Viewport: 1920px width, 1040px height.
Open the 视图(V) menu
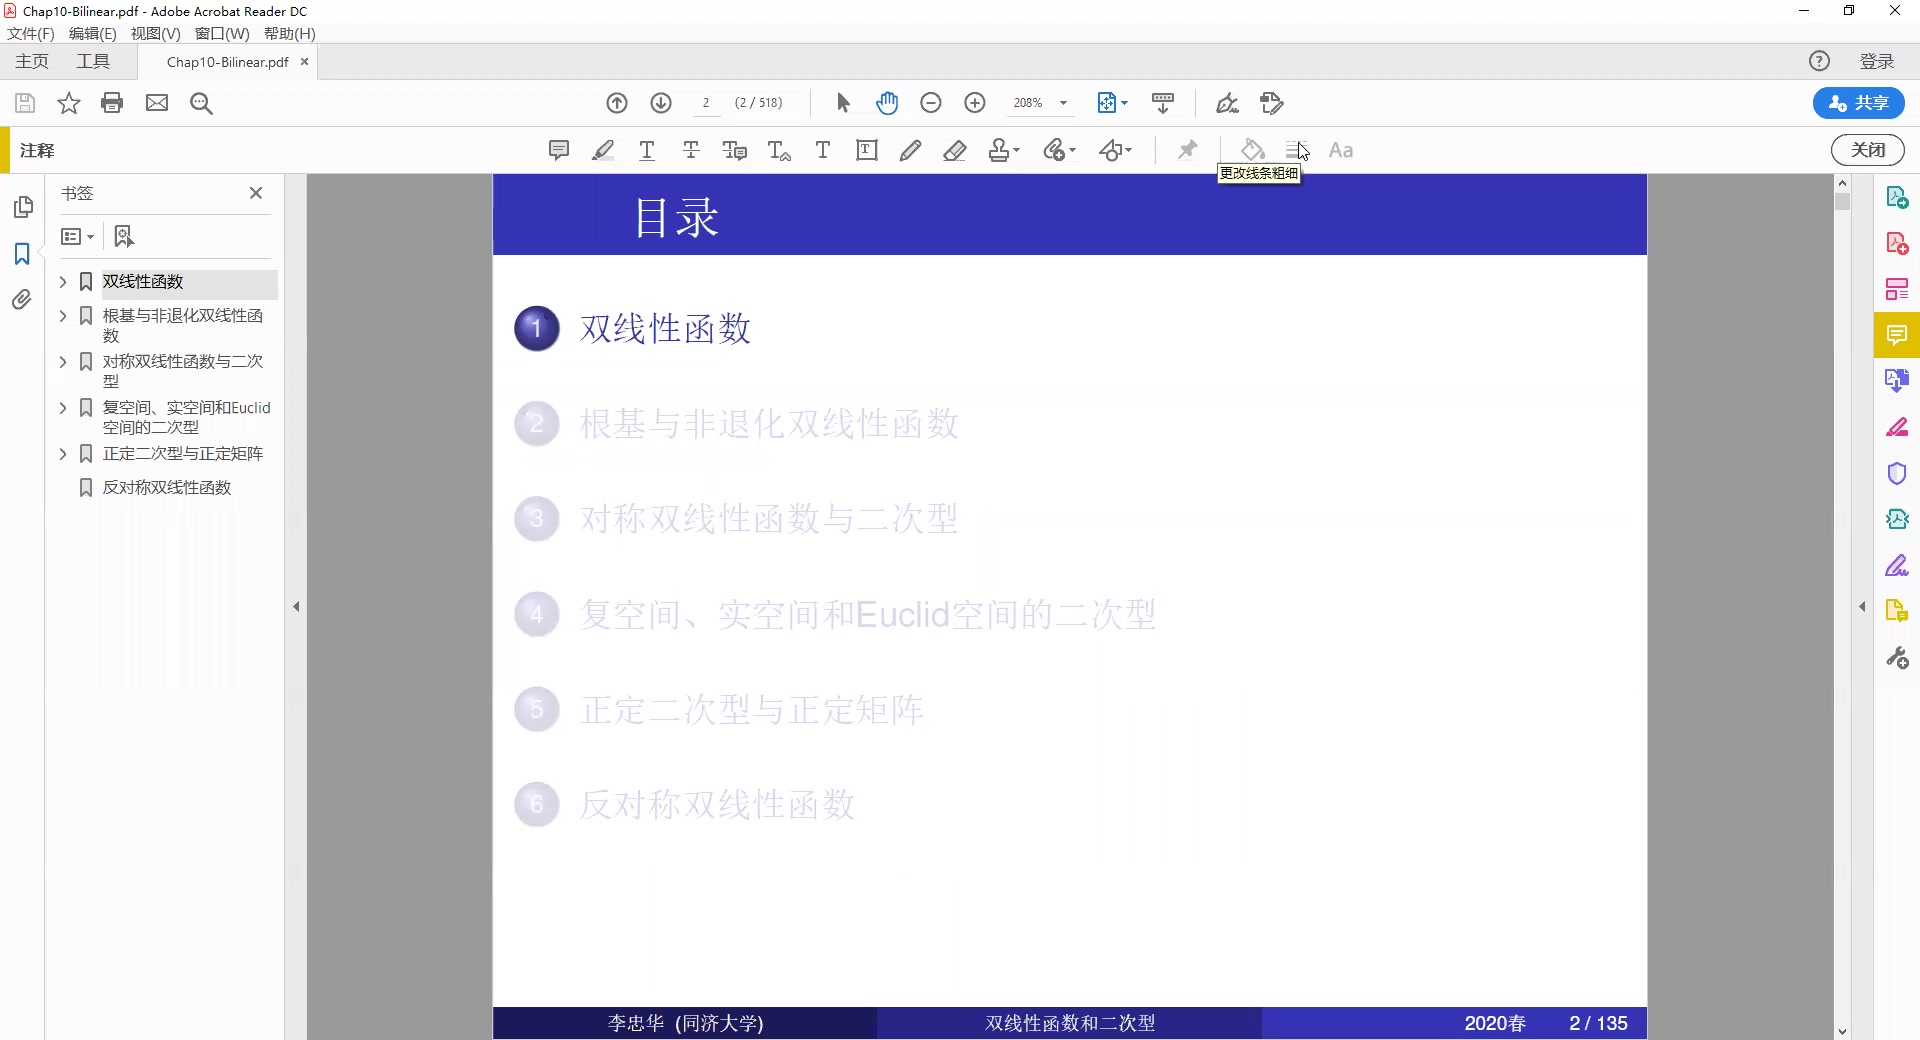tap(156, 33)
